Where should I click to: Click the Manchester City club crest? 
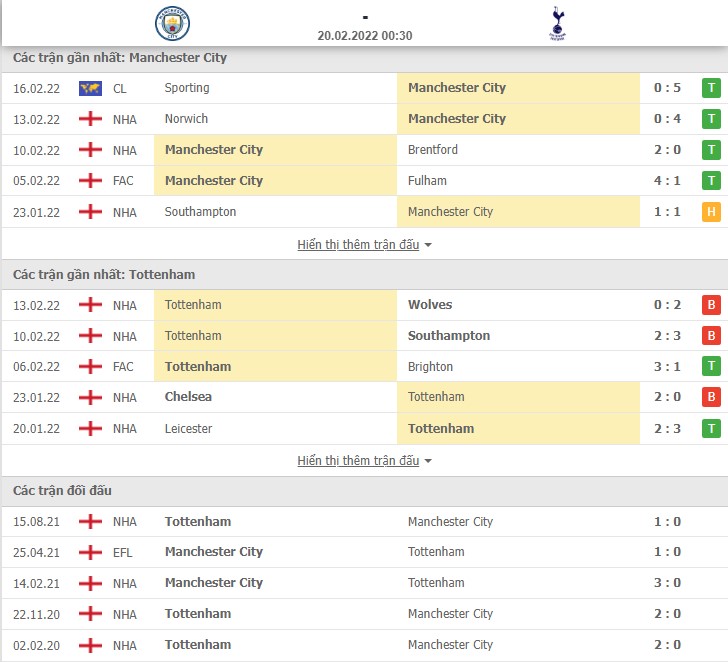pos(172,23)
